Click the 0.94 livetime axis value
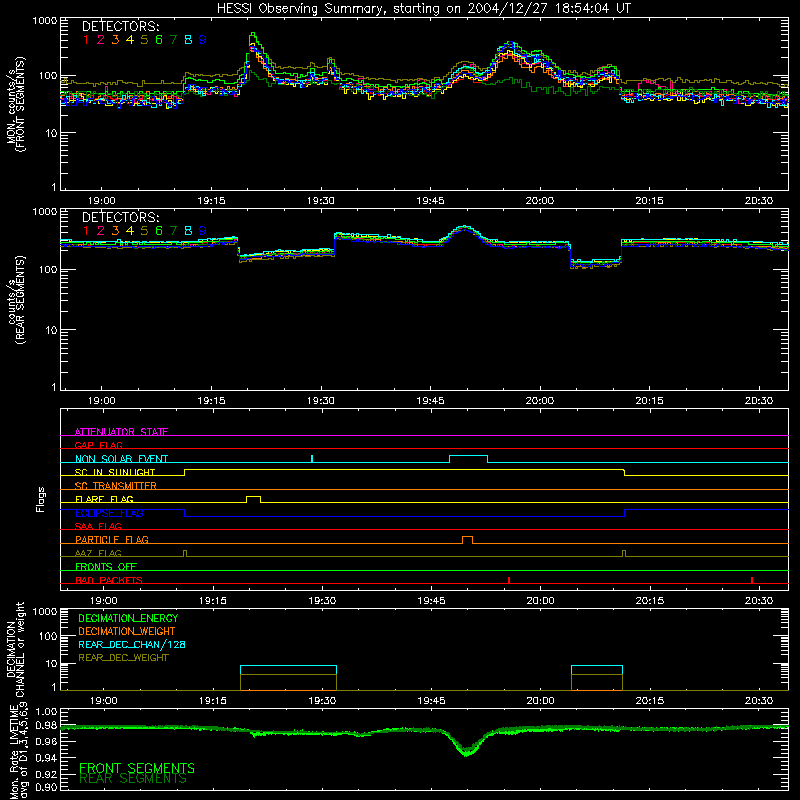This screenshot has height=800, width=800. pos(46,758)
